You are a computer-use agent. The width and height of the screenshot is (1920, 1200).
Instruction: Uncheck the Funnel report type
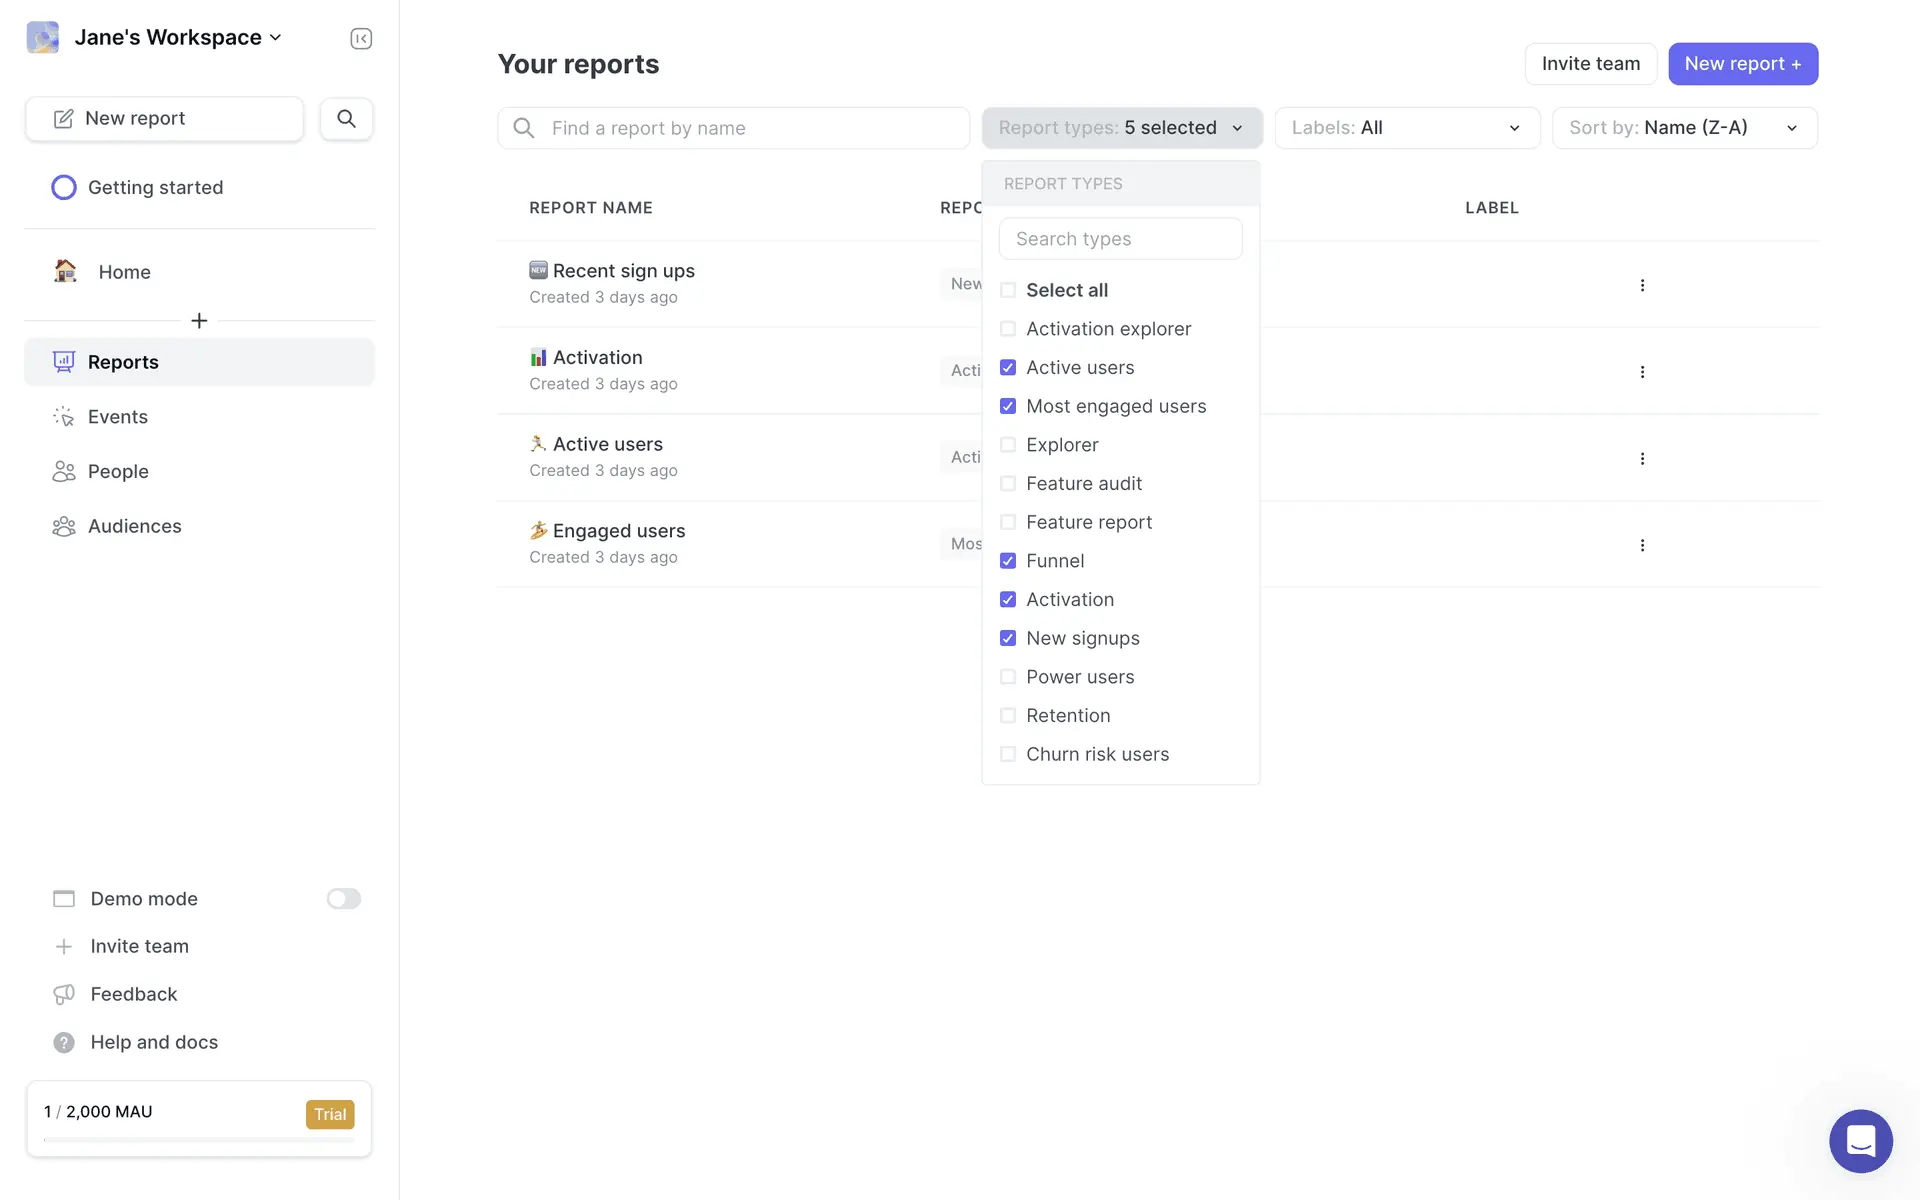(1008, 561)
